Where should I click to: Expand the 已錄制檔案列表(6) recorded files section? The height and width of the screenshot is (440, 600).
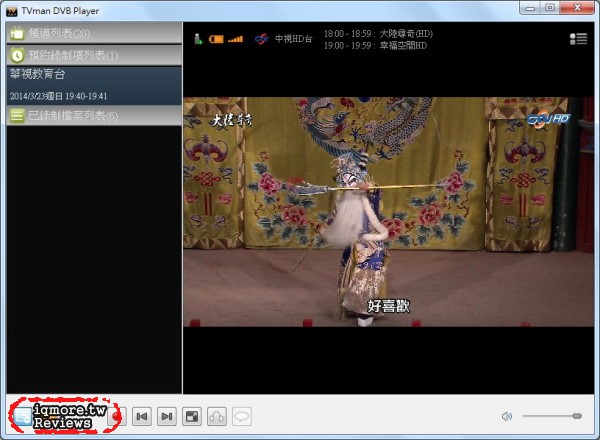94,116
